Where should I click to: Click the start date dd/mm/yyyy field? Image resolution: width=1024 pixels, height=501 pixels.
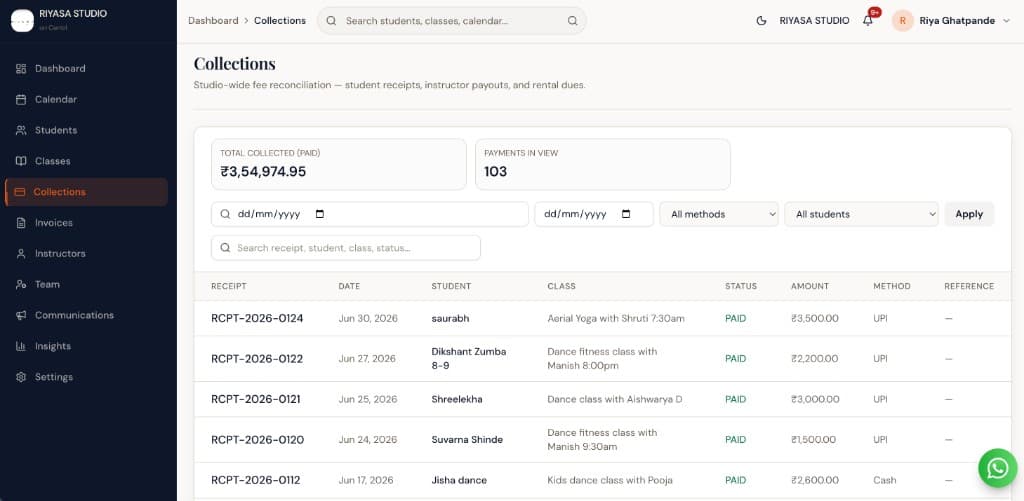tap(370, 214)
